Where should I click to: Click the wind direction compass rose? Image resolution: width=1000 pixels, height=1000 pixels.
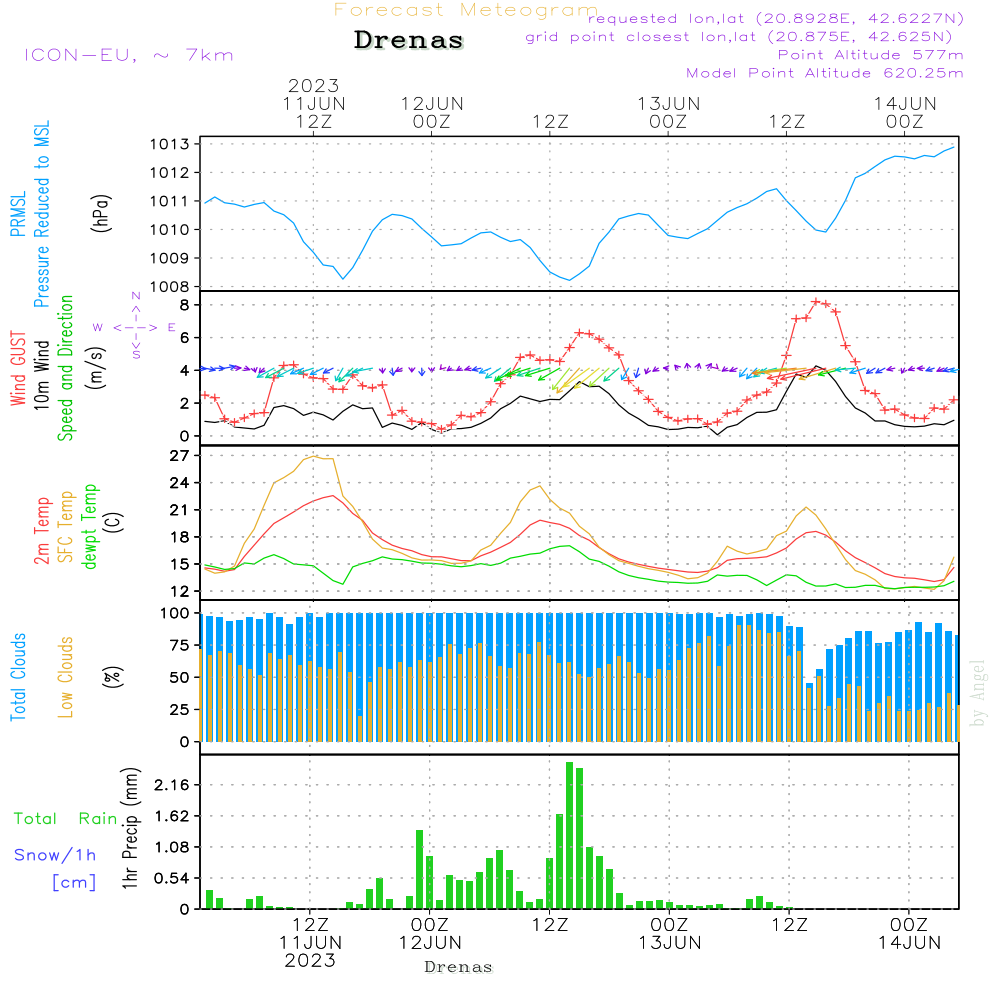tap(135, 326)
